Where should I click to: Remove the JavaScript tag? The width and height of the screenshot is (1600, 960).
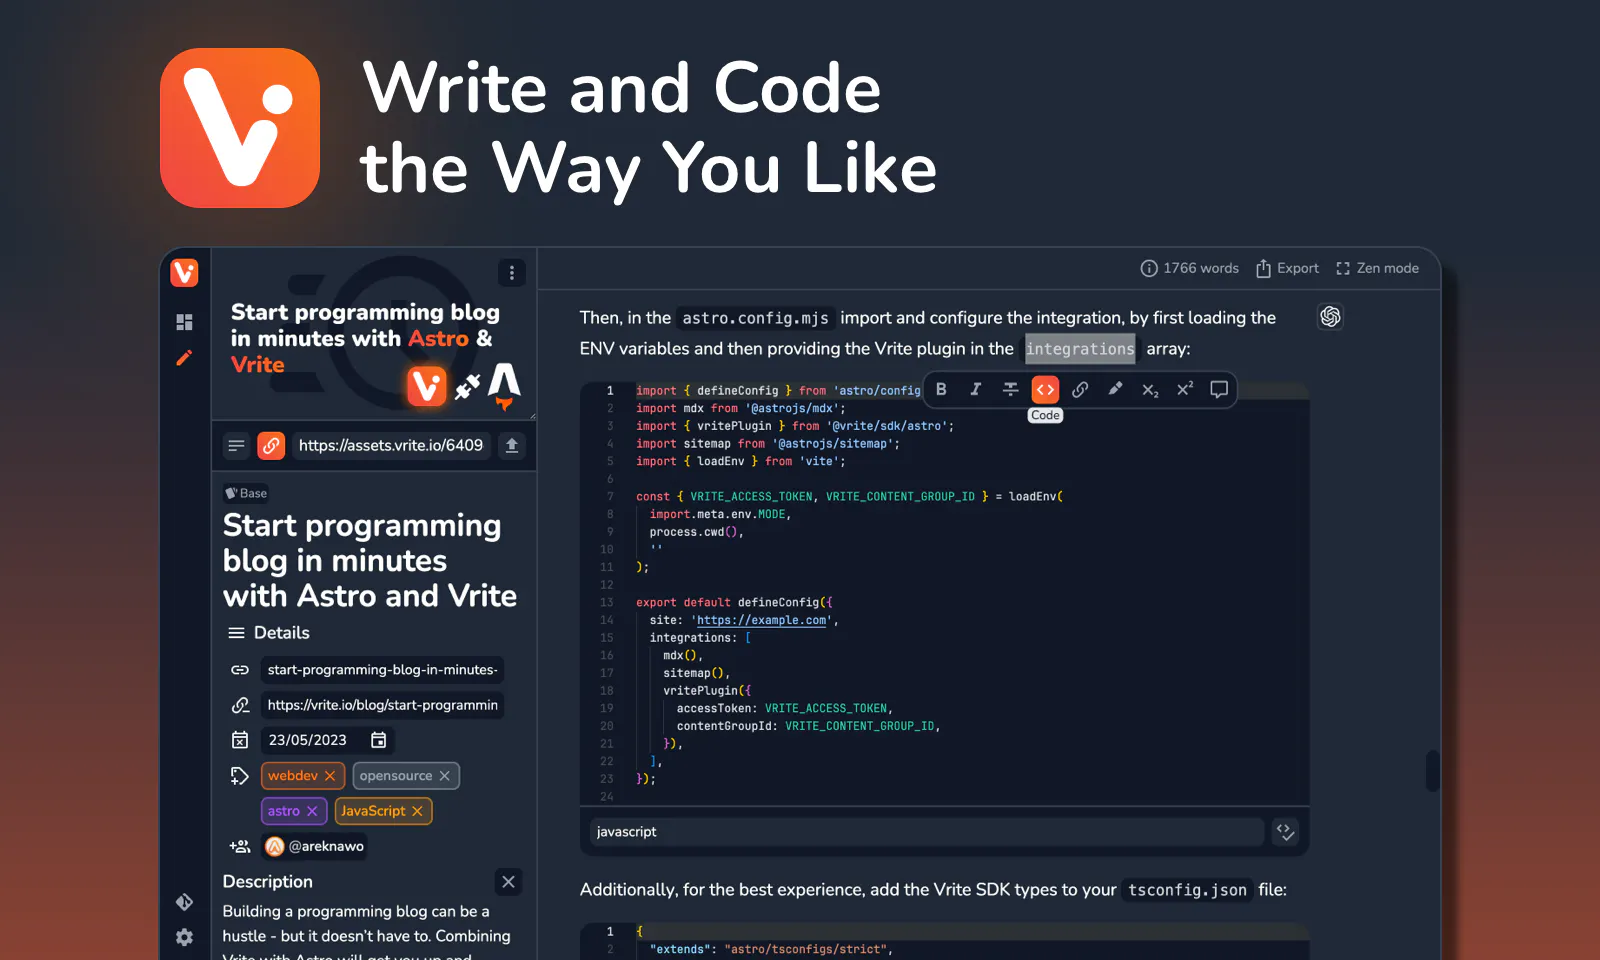(x=418, y=811)
